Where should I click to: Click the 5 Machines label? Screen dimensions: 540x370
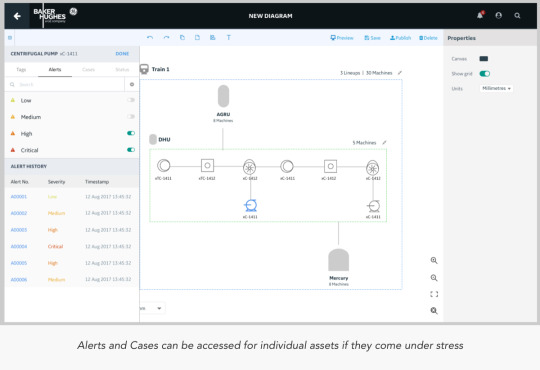click(364, 142)
